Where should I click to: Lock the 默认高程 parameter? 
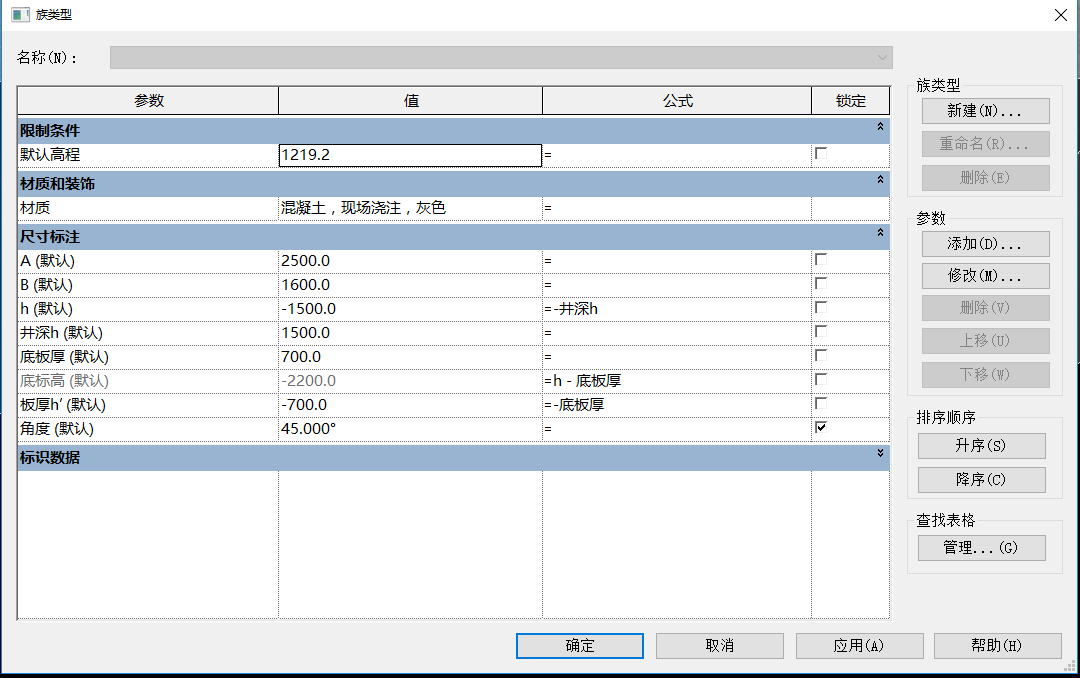pos(821,154)
